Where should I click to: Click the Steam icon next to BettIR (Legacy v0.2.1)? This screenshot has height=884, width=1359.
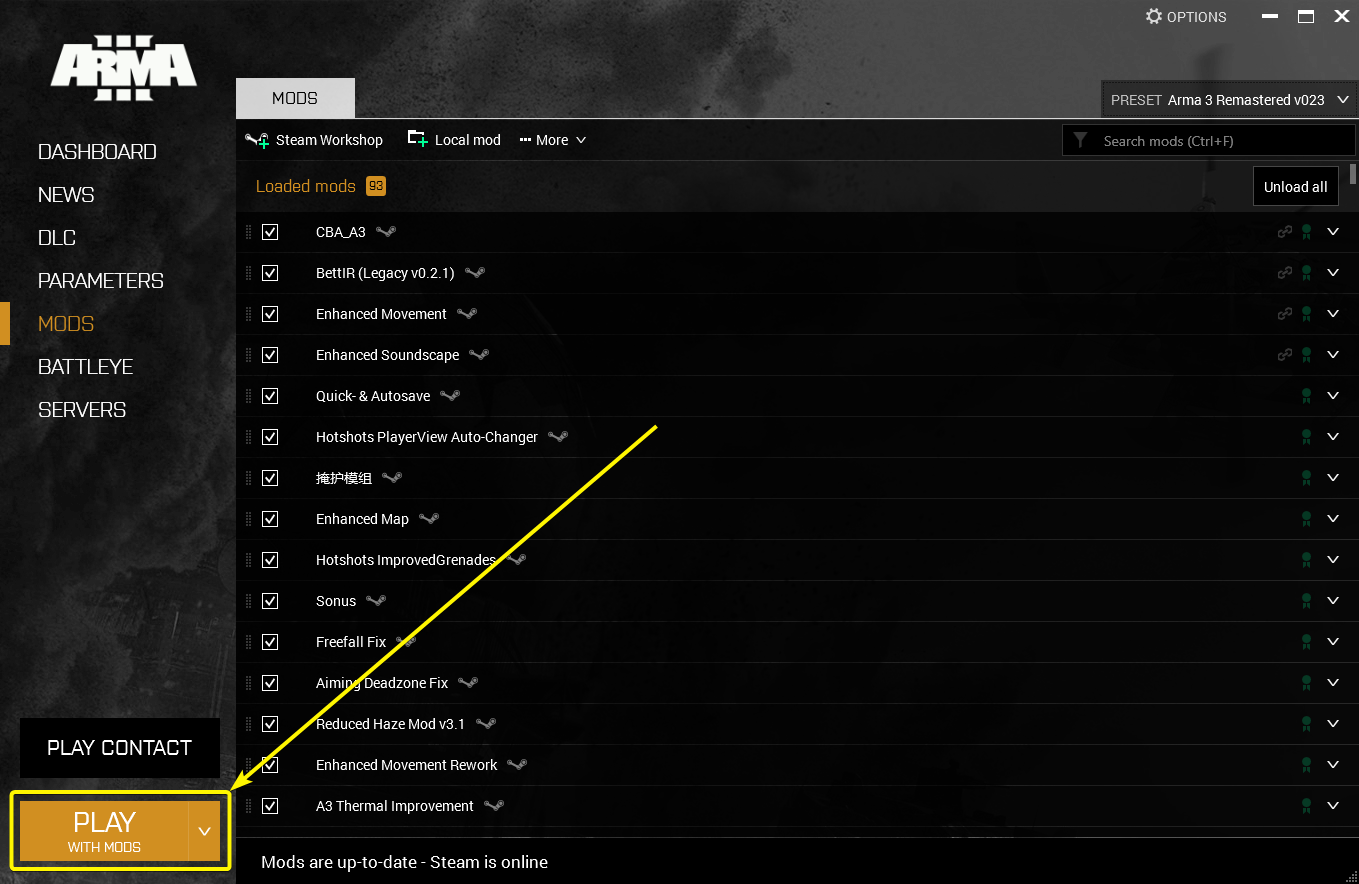coord(475,273)
